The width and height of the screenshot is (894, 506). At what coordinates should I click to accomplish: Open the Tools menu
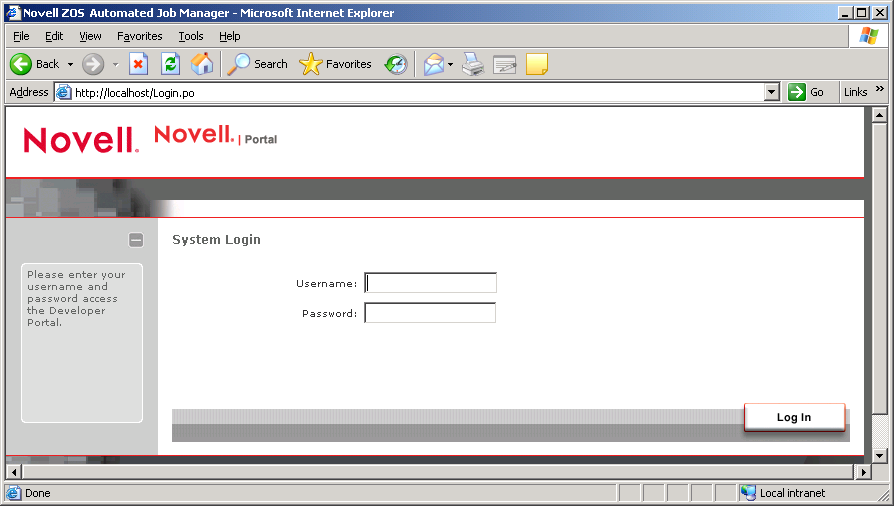click(x=190, y=36)
